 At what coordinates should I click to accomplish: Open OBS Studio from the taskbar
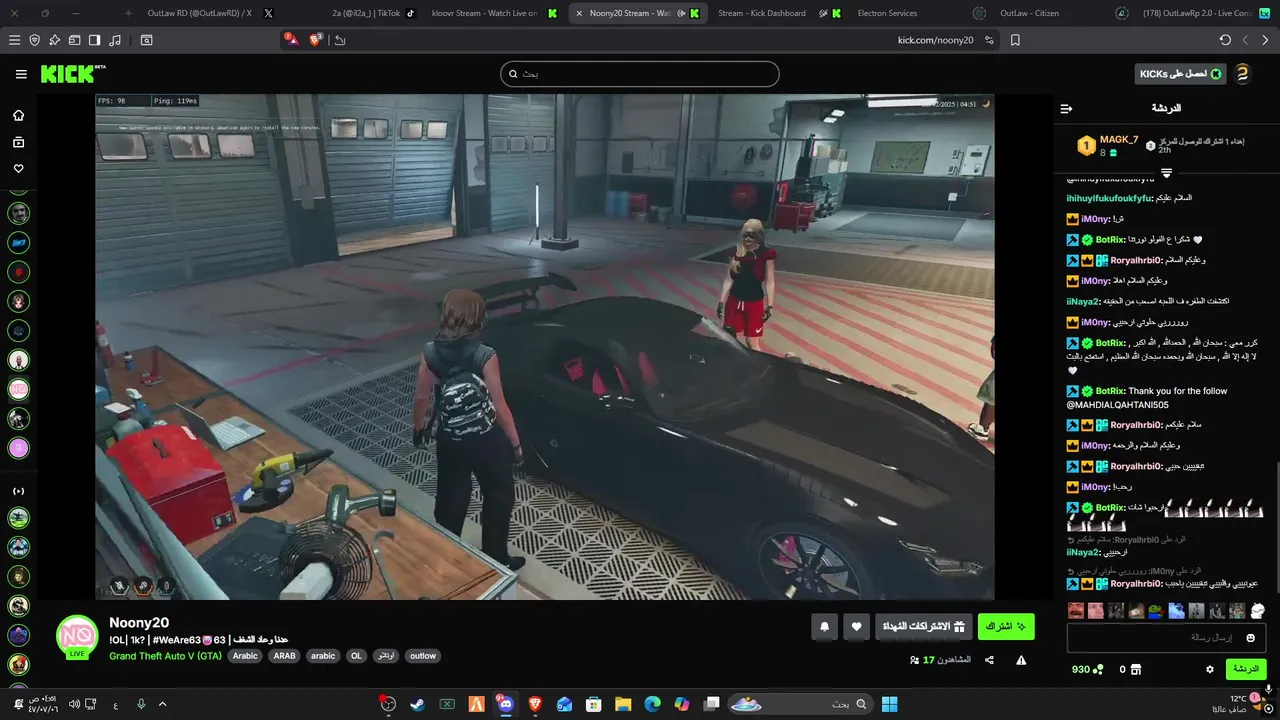click(388, 704)
